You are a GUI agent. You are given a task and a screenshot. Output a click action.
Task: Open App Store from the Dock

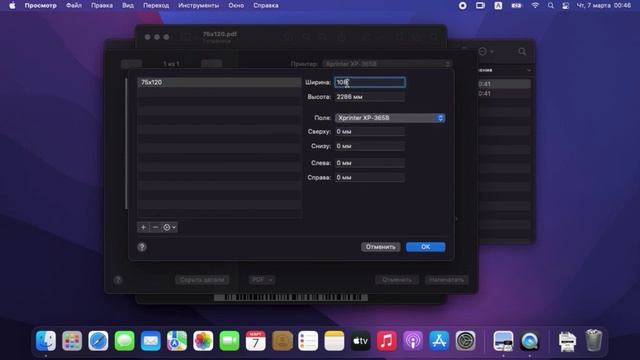point(439,341)
